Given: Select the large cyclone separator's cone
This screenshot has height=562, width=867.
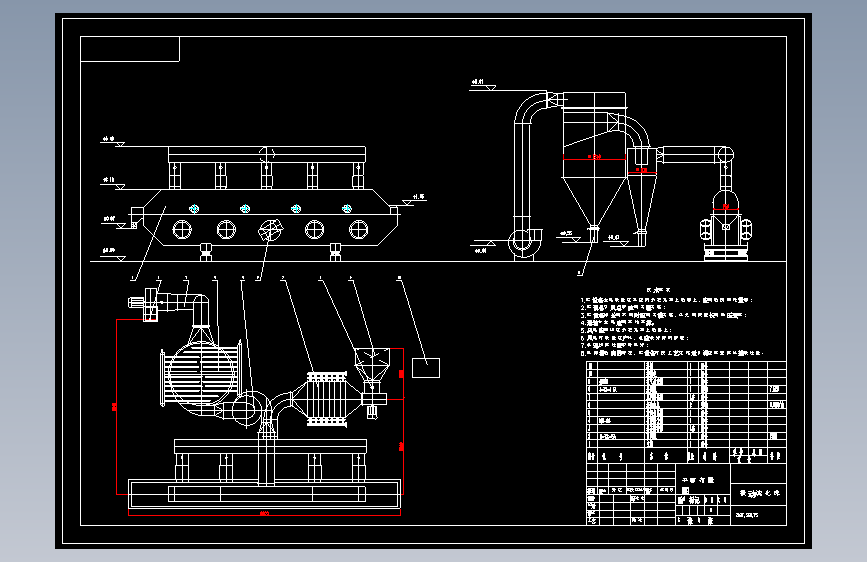Looking at the screenshot, I should pos(594,201).
